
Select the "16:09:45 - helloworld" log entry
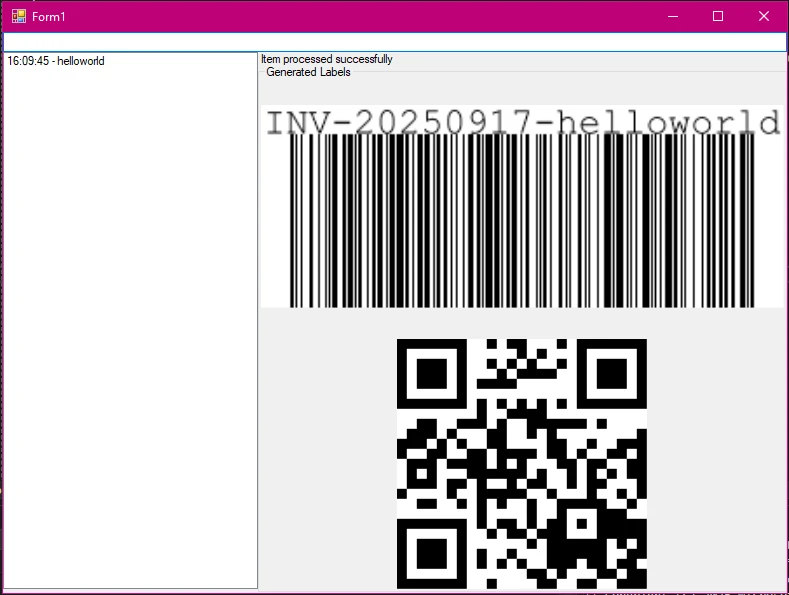56,62
